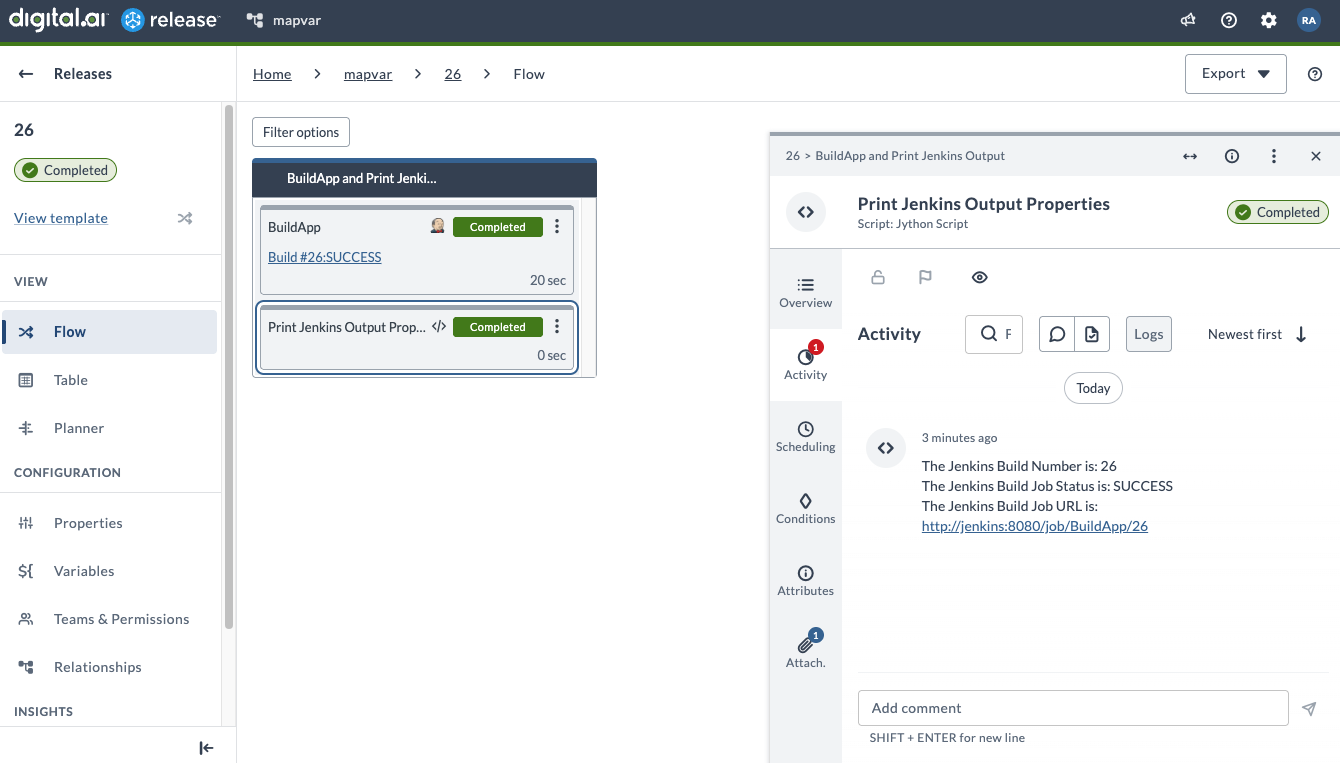Click the info circle icon in task panel header

pyautogui.click(x=1232, y=156)
